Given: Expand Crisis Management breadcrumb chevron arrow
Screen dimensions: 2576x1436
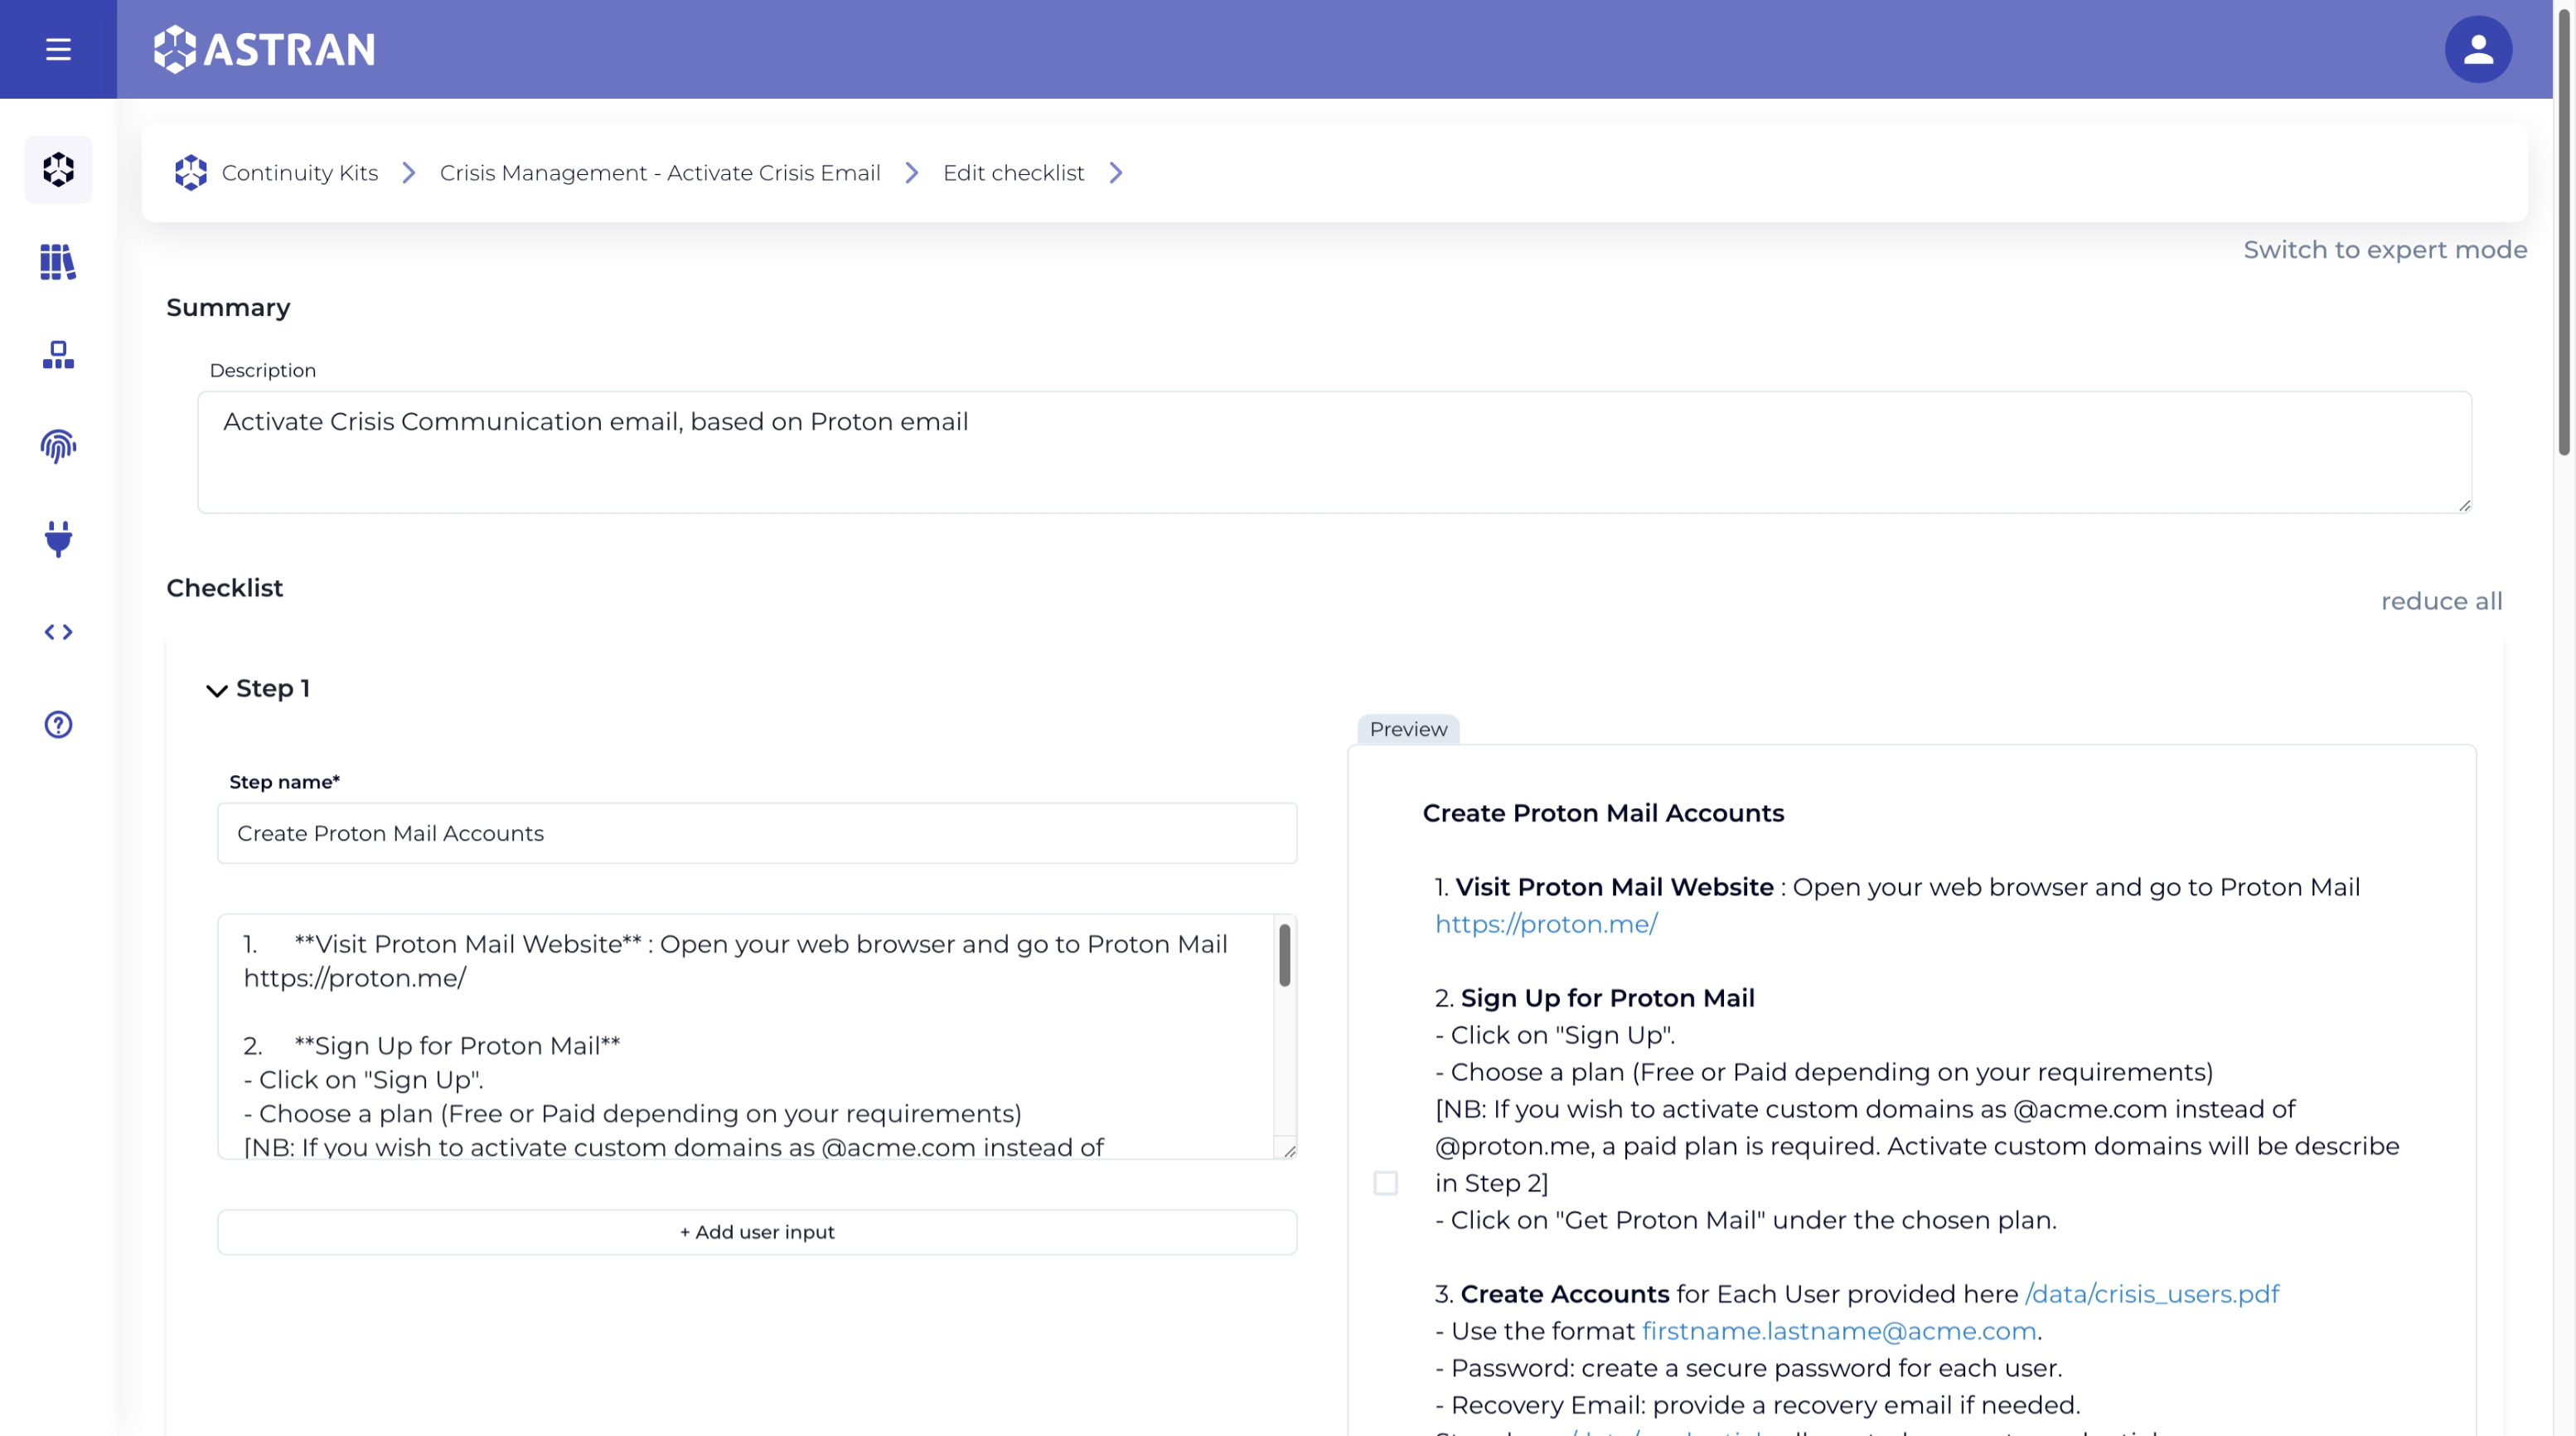Looking at the screenshot, I should (x=914, y=172).
